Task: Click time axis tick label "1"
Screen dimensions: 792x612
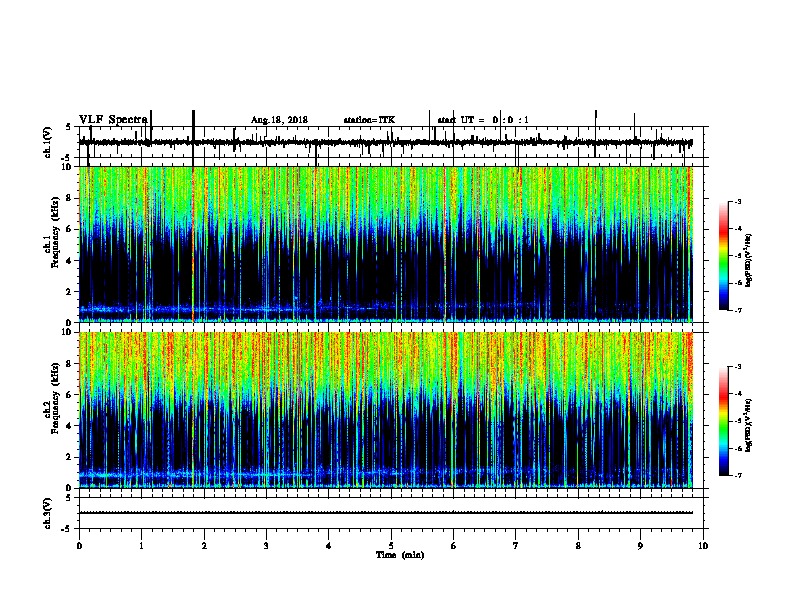Action: coord(141,546)
